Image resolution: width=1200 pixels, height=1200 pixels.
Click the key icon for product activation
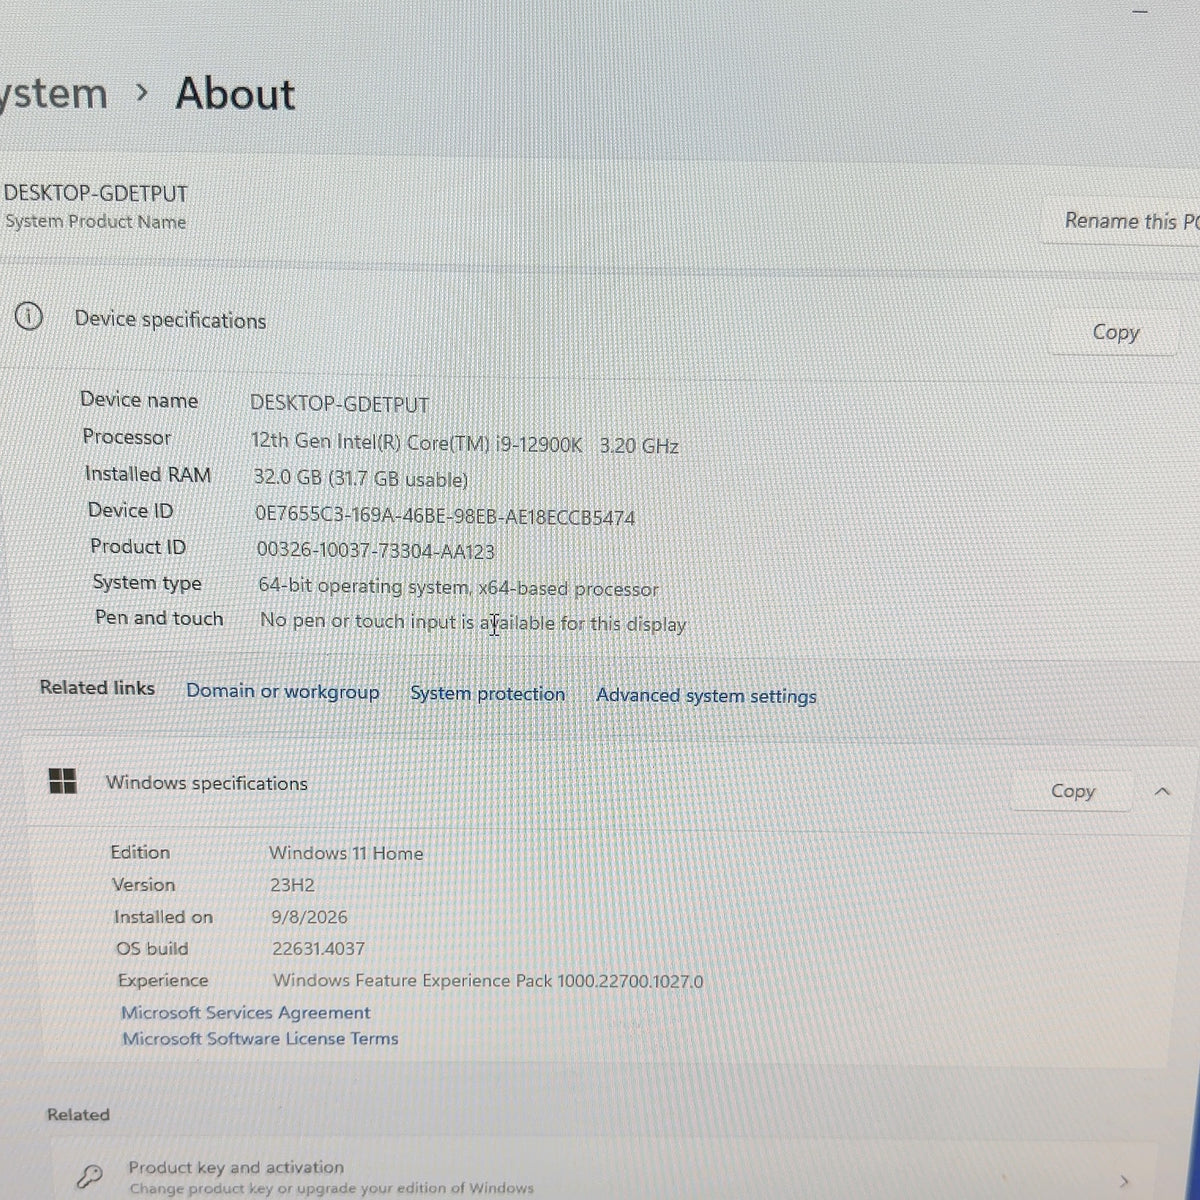click(x=90, y=1177)
